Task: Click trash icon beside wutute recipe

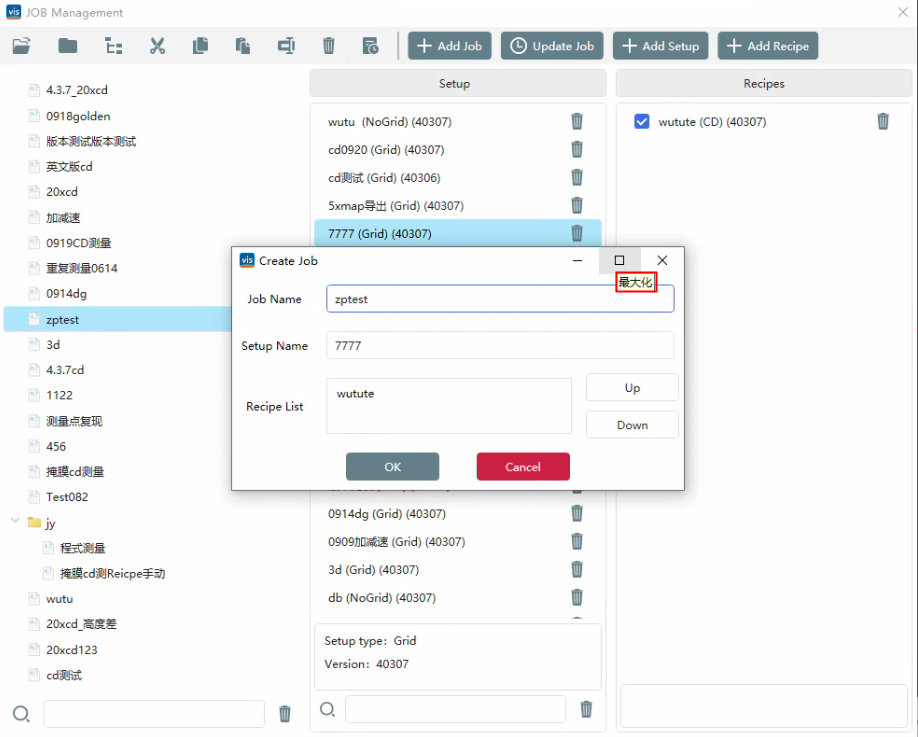Action: click(883, 121)
